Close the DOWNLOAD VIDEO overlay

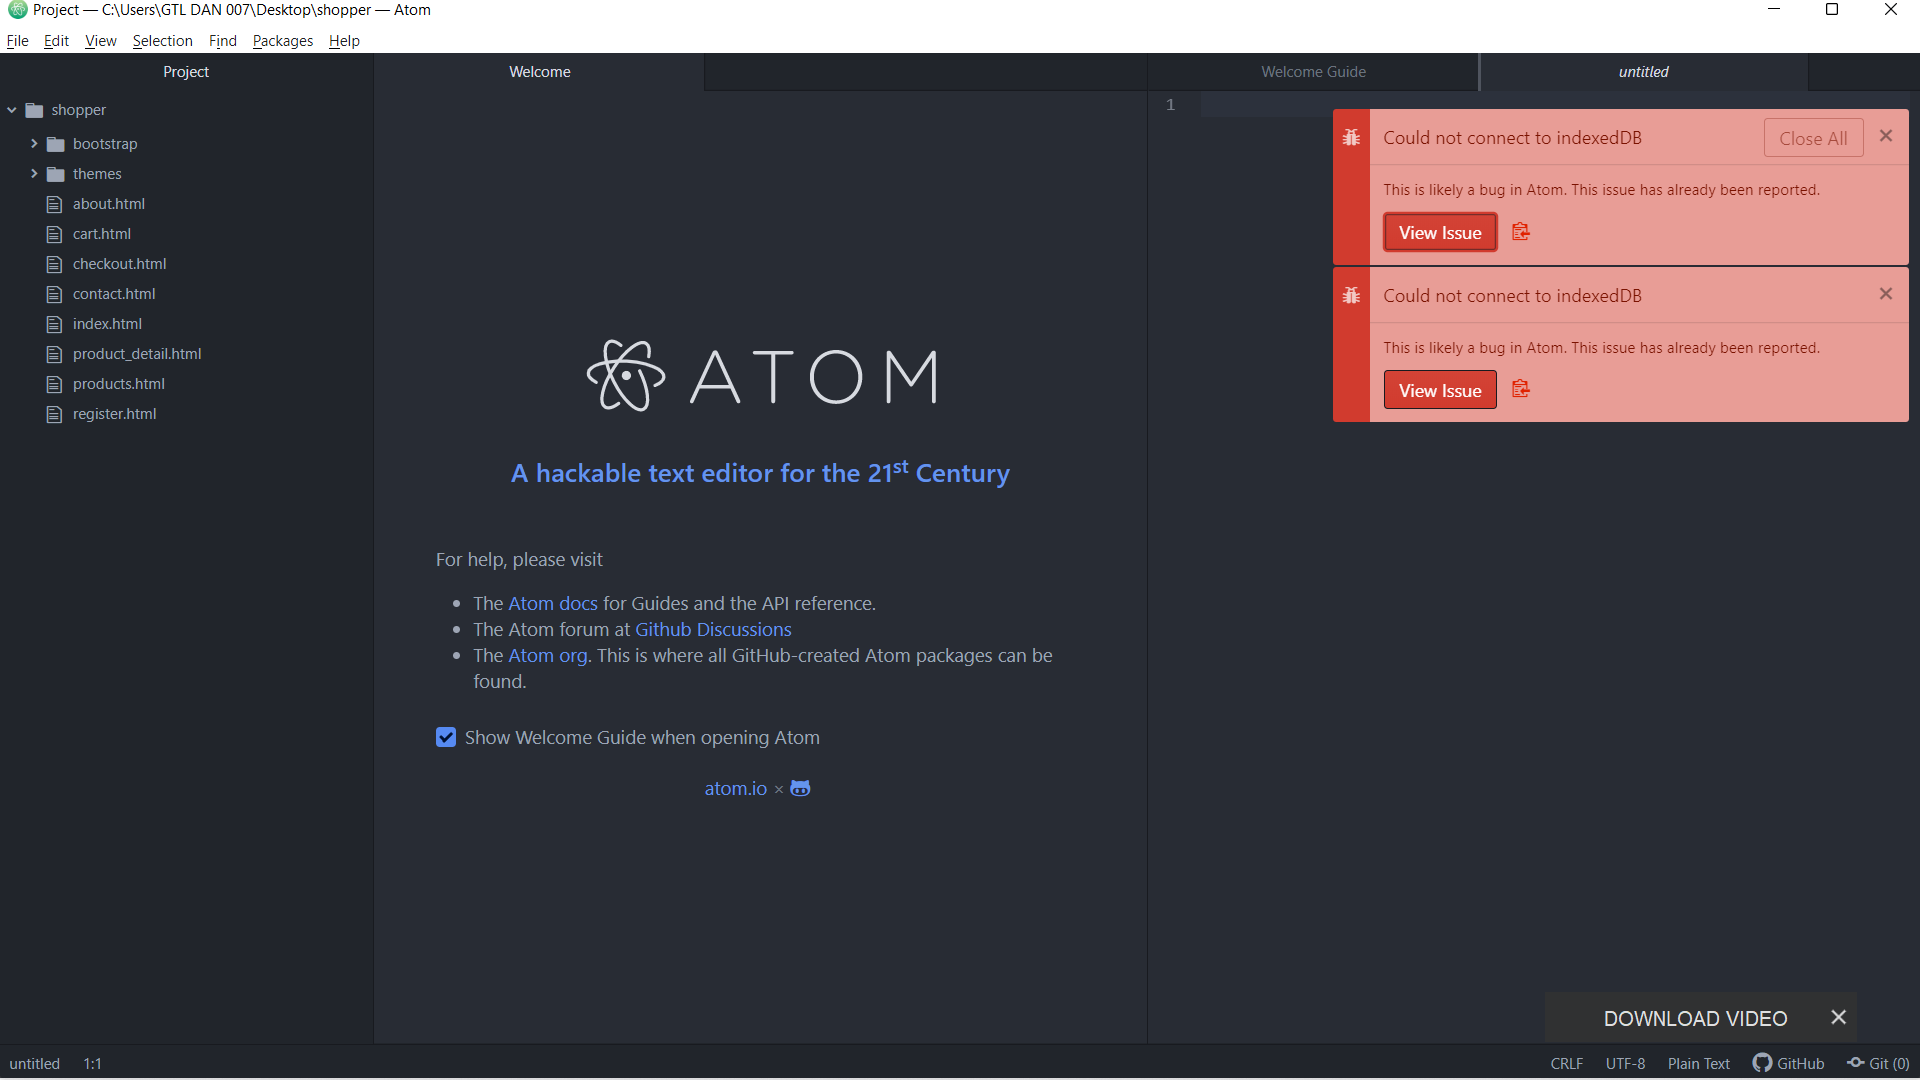pos(1838,1017)
